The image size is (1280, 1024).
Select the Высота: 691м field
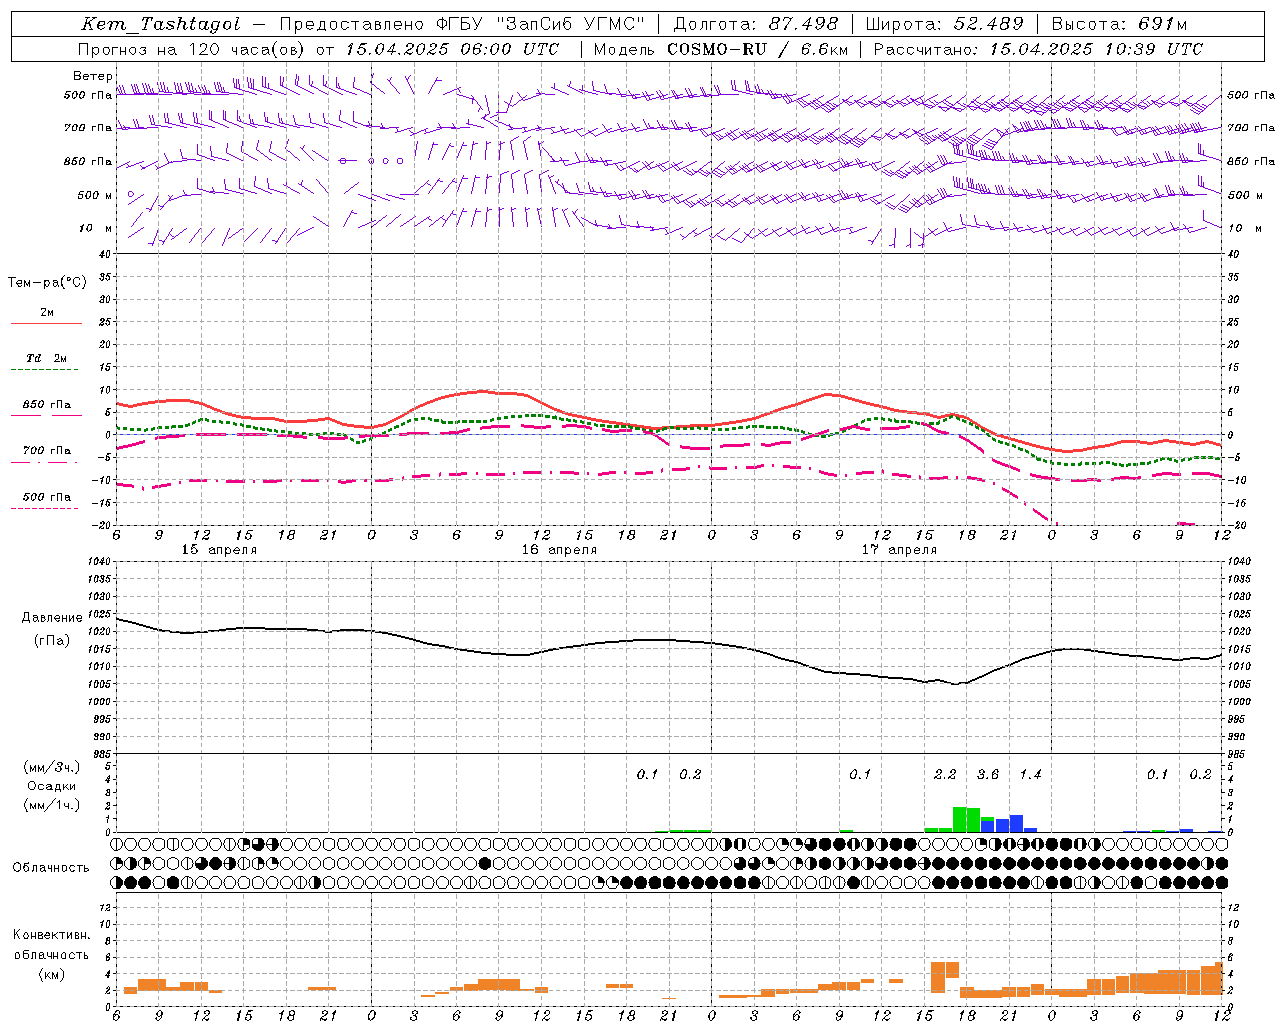pyautogui.click(x=1119, y=24)
